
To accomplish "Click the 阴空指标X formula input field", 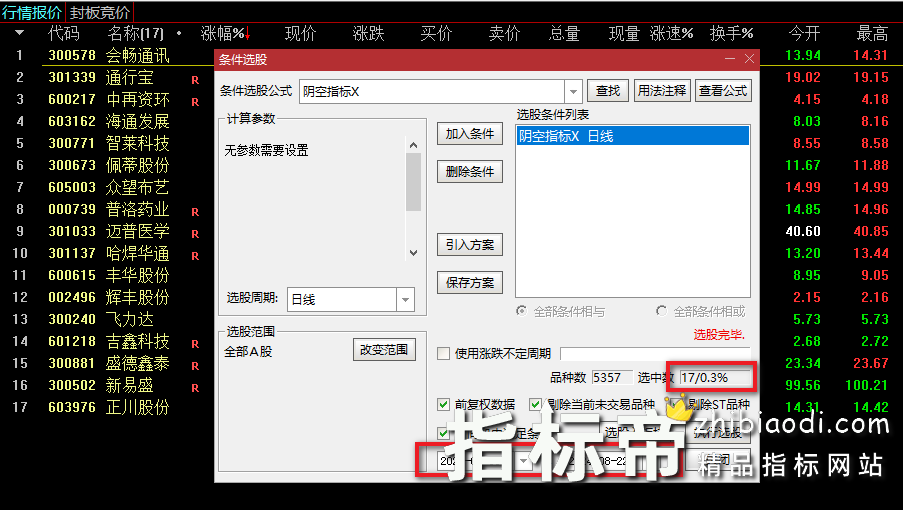I will pos(432,92).
